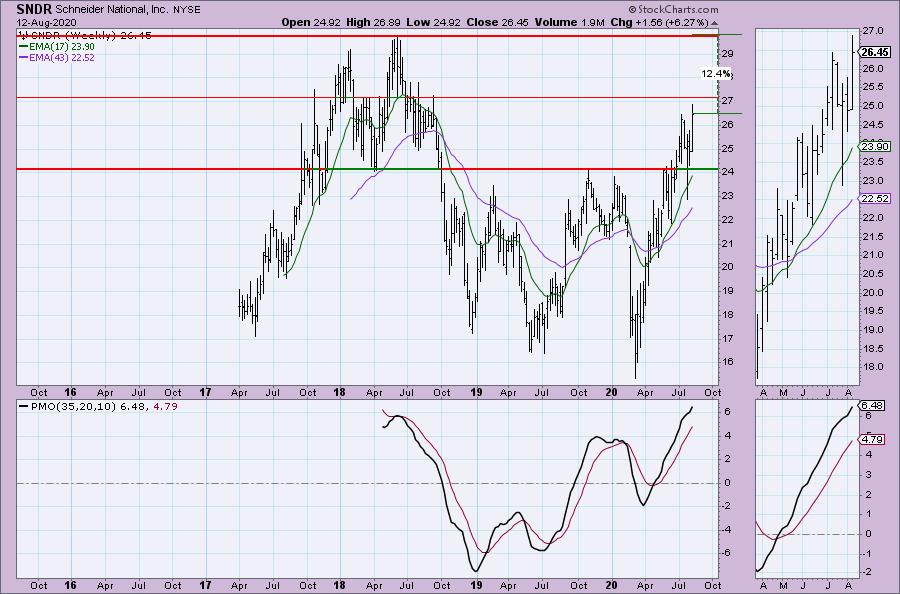This screenshot has height=594, width=900.
Task: Click the 27.0 label on zoom panel axis
Action: click(x=872, y=30)
